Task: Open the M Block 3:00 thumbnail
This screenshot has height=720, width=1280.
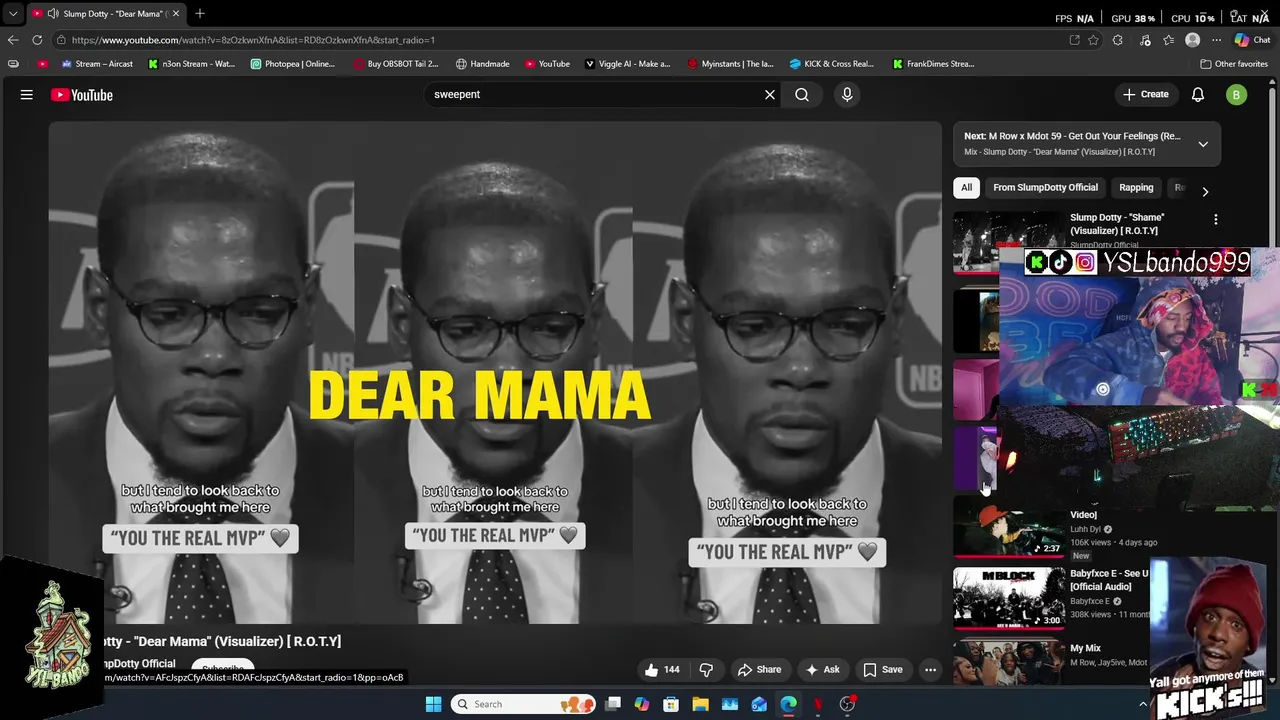Action: coord(1009,598)
